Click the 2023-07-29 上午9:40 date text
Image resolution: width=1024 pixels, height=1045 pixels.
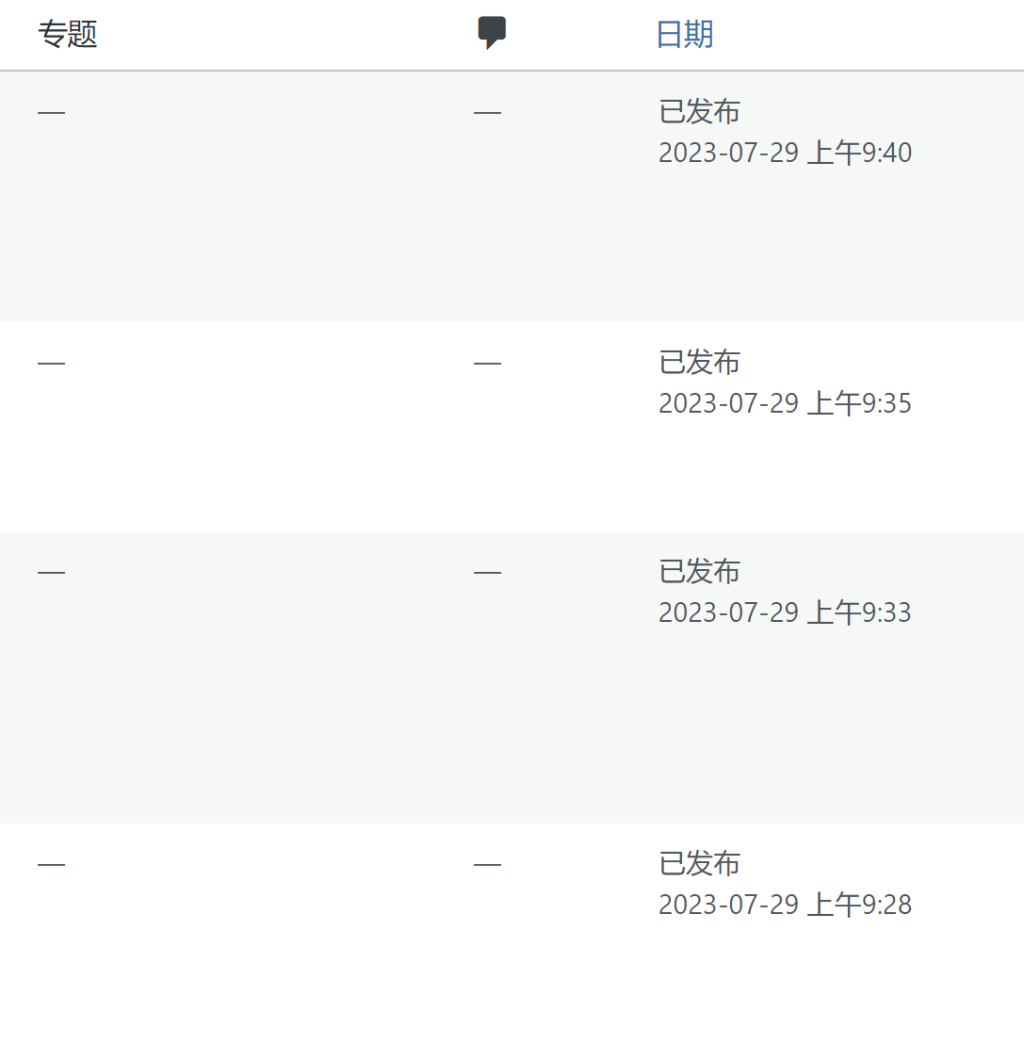coord(785,153)
